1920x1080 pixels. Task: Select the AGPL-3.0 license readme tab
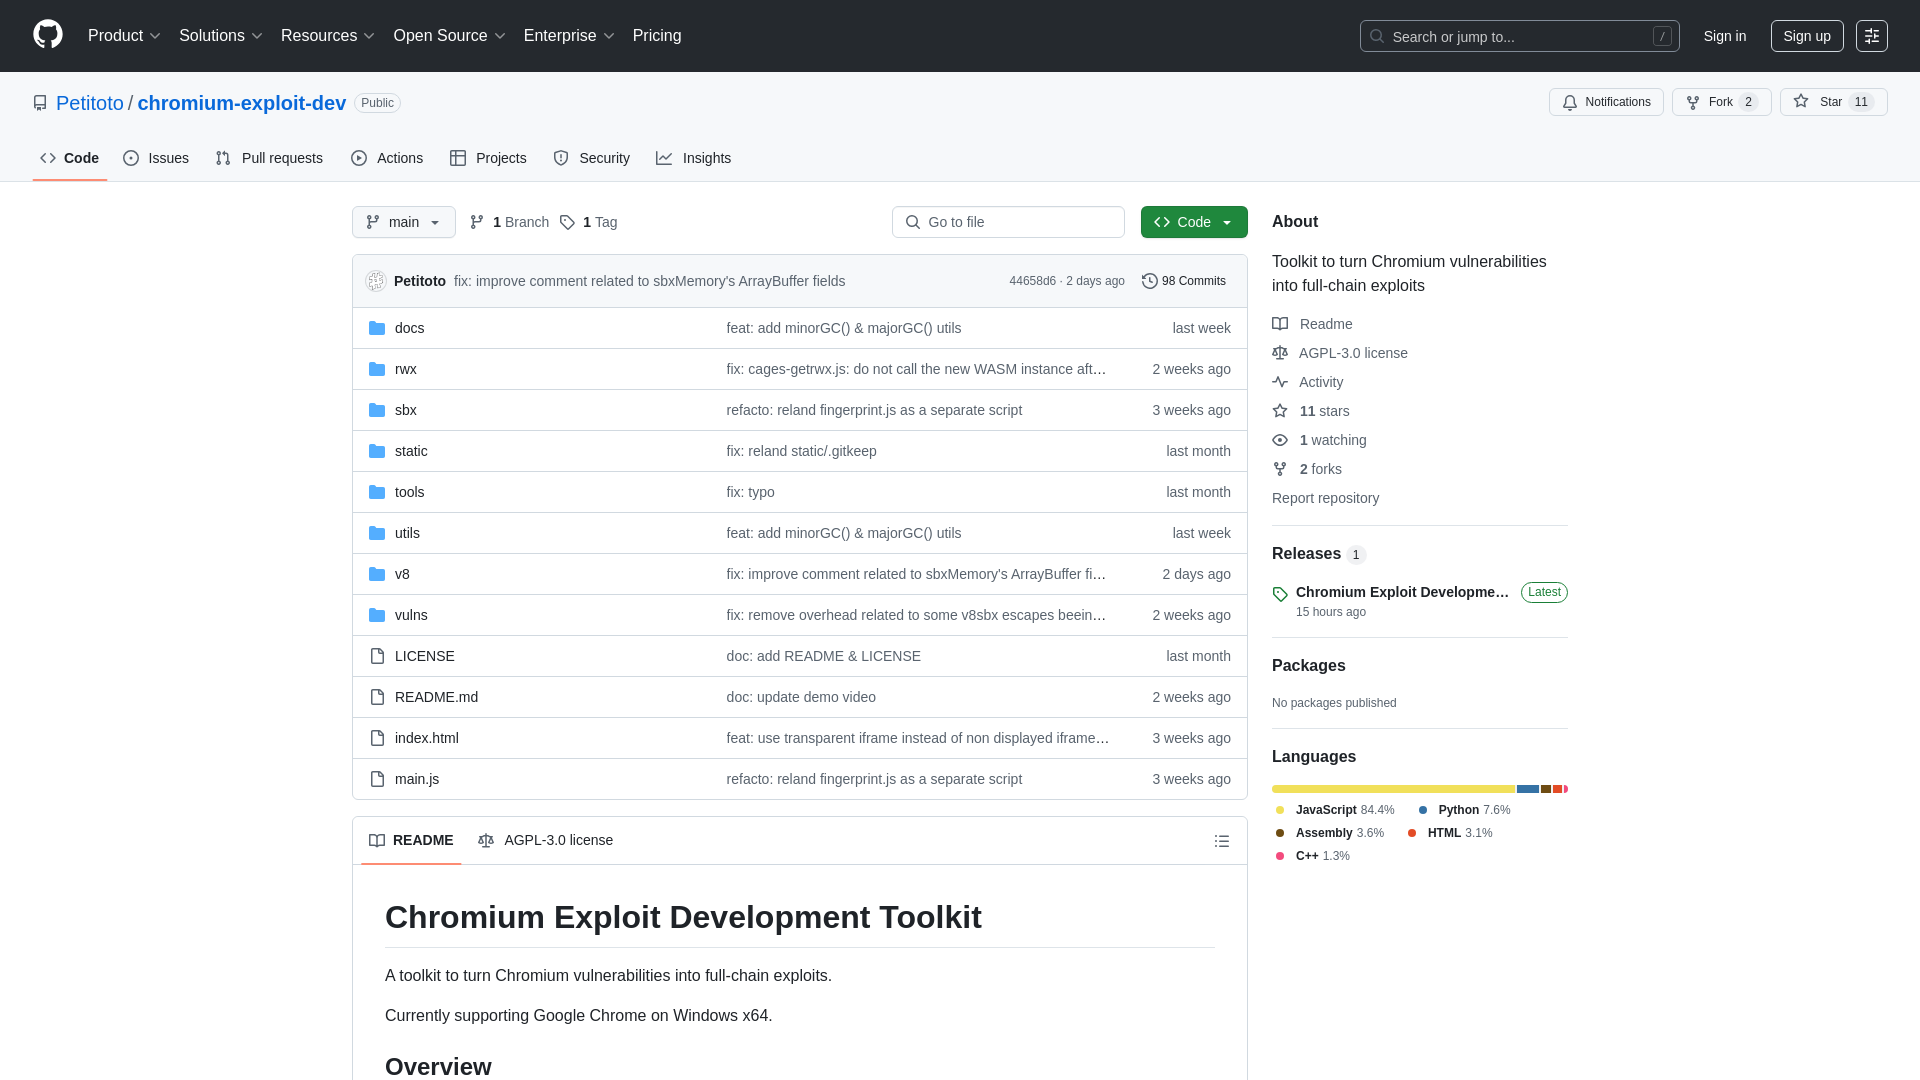(546, 840)
